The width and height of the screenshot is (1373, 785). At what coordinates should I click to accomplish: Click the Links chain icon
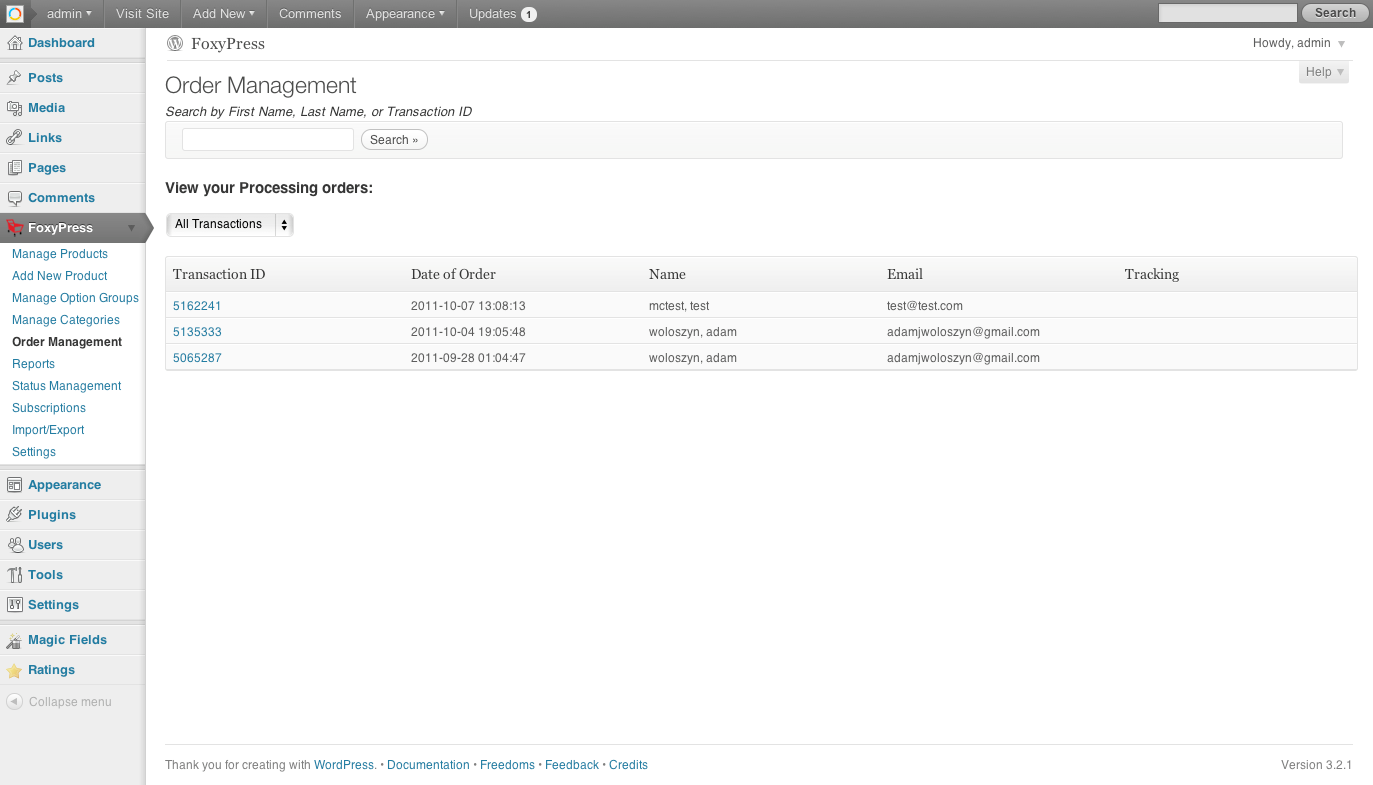[15, 138]
